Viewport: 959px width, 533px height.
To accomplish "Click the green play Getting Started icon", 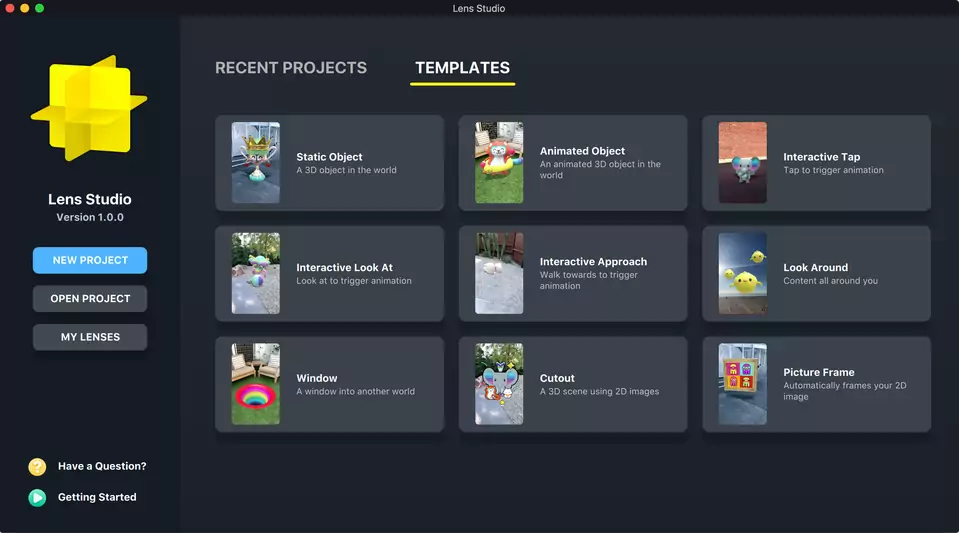I will tap(37, 497).
